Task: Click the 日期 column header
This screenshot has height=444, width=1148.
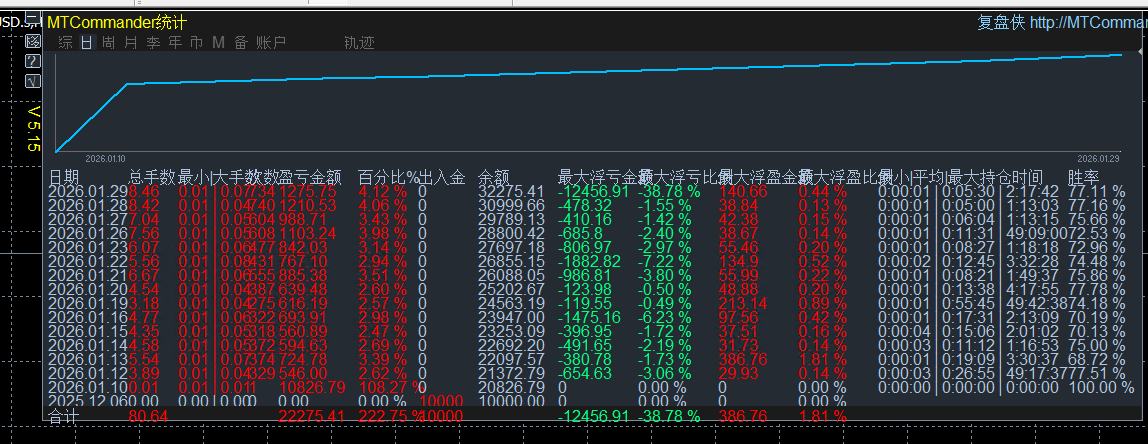Action: click(63, 177)
